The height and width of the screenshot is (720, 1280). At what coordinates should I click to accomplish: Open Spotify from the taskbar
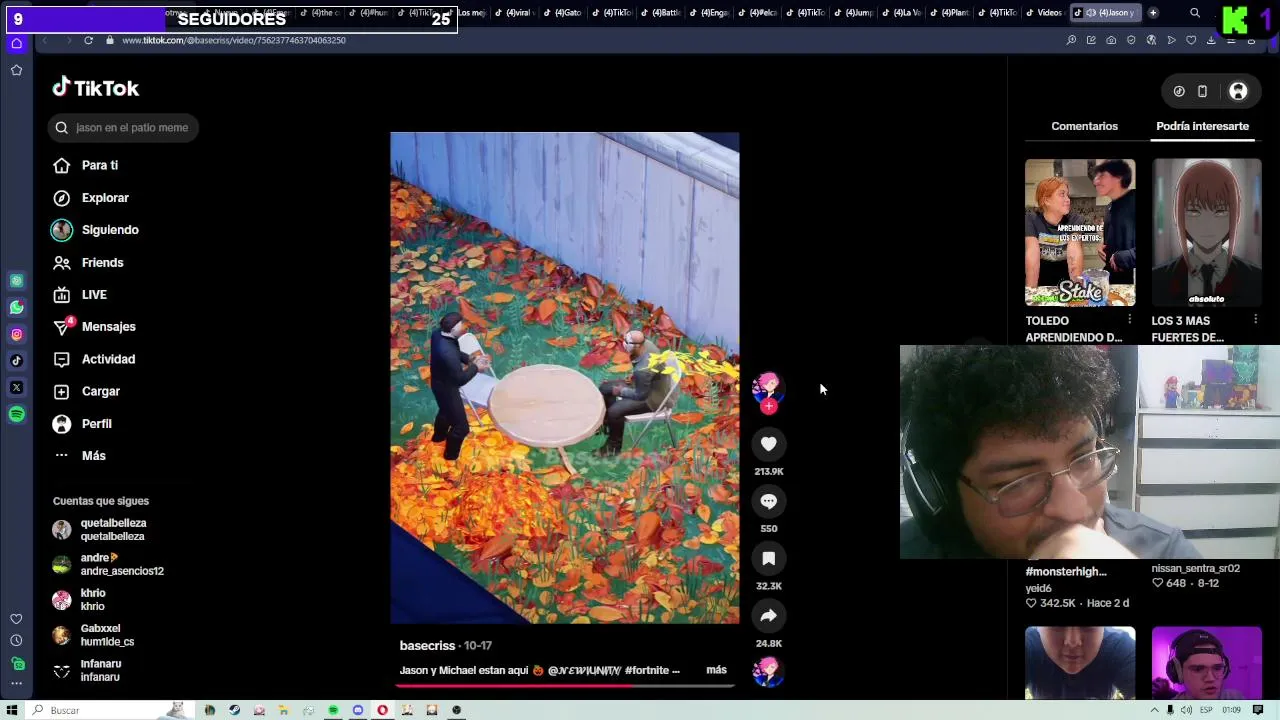(x=333, y=710)
